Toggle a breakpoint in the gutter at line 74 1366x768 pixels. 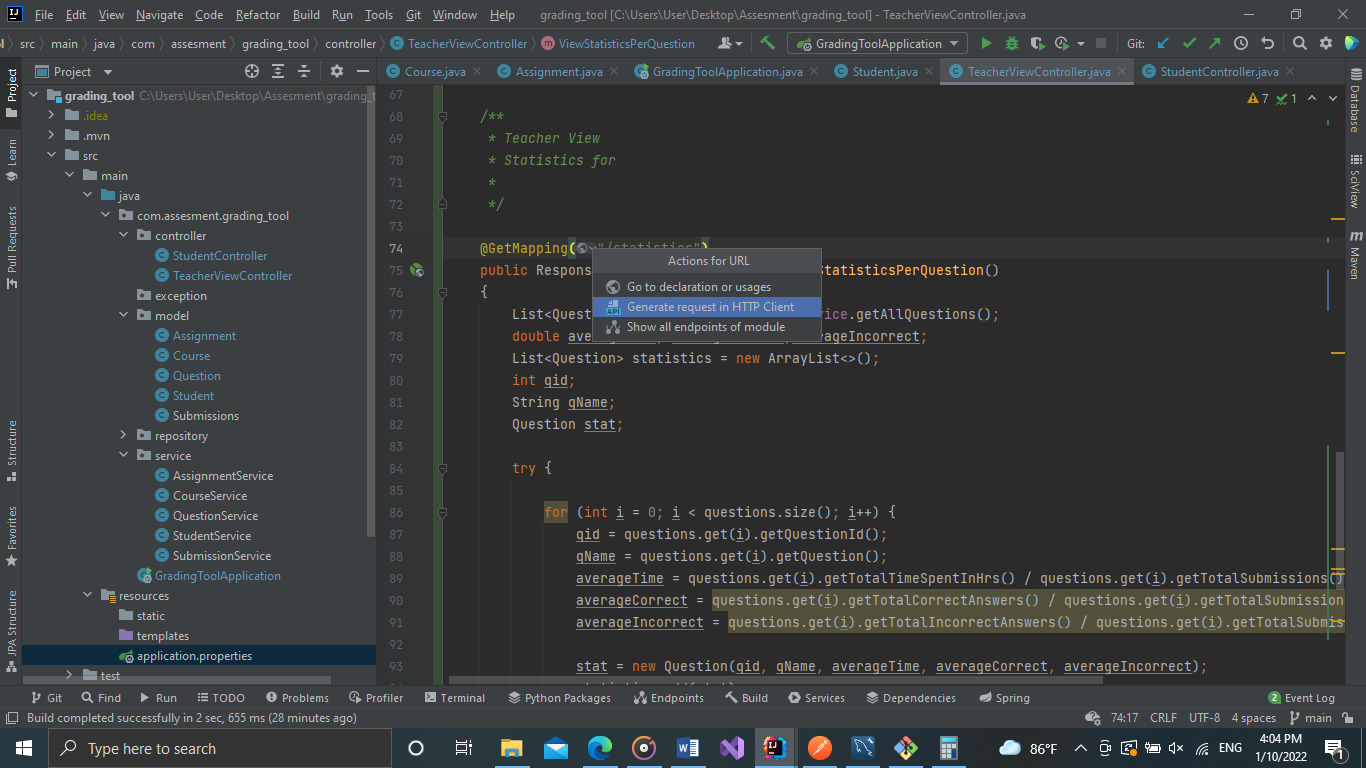click(417, 248)
